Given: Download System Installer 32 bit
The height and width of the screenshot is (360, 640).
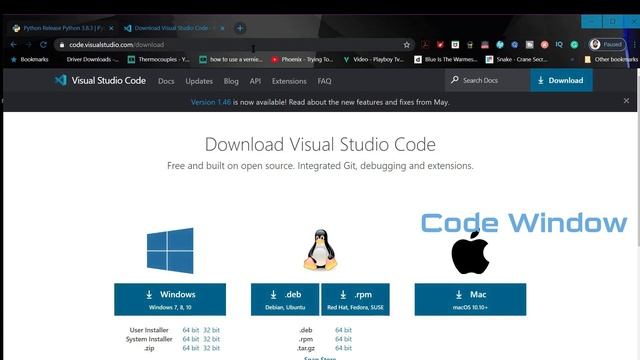Looking at the screenshot, I should (211, 339).
